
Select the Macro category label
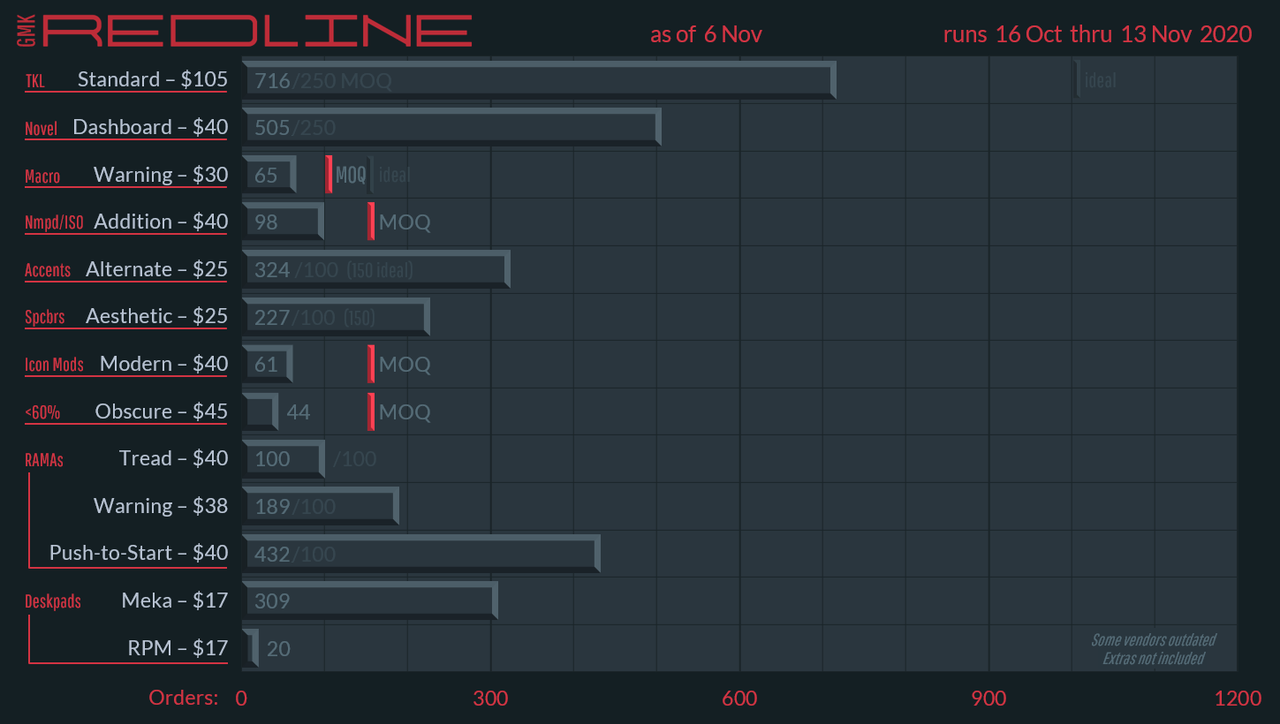click(x=42, y=176)
